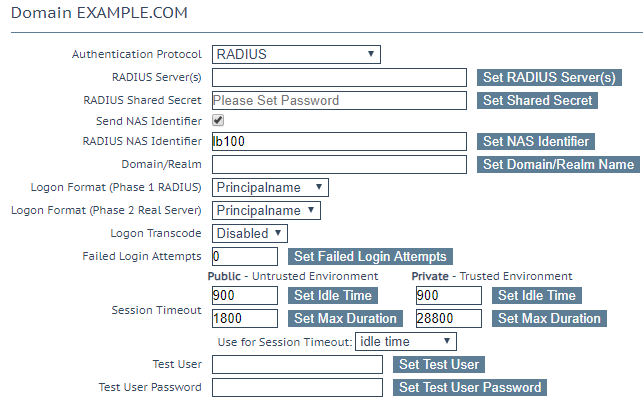Click Public environment Set Idle Time button
The image size is (643, 403).
point(333,296)
